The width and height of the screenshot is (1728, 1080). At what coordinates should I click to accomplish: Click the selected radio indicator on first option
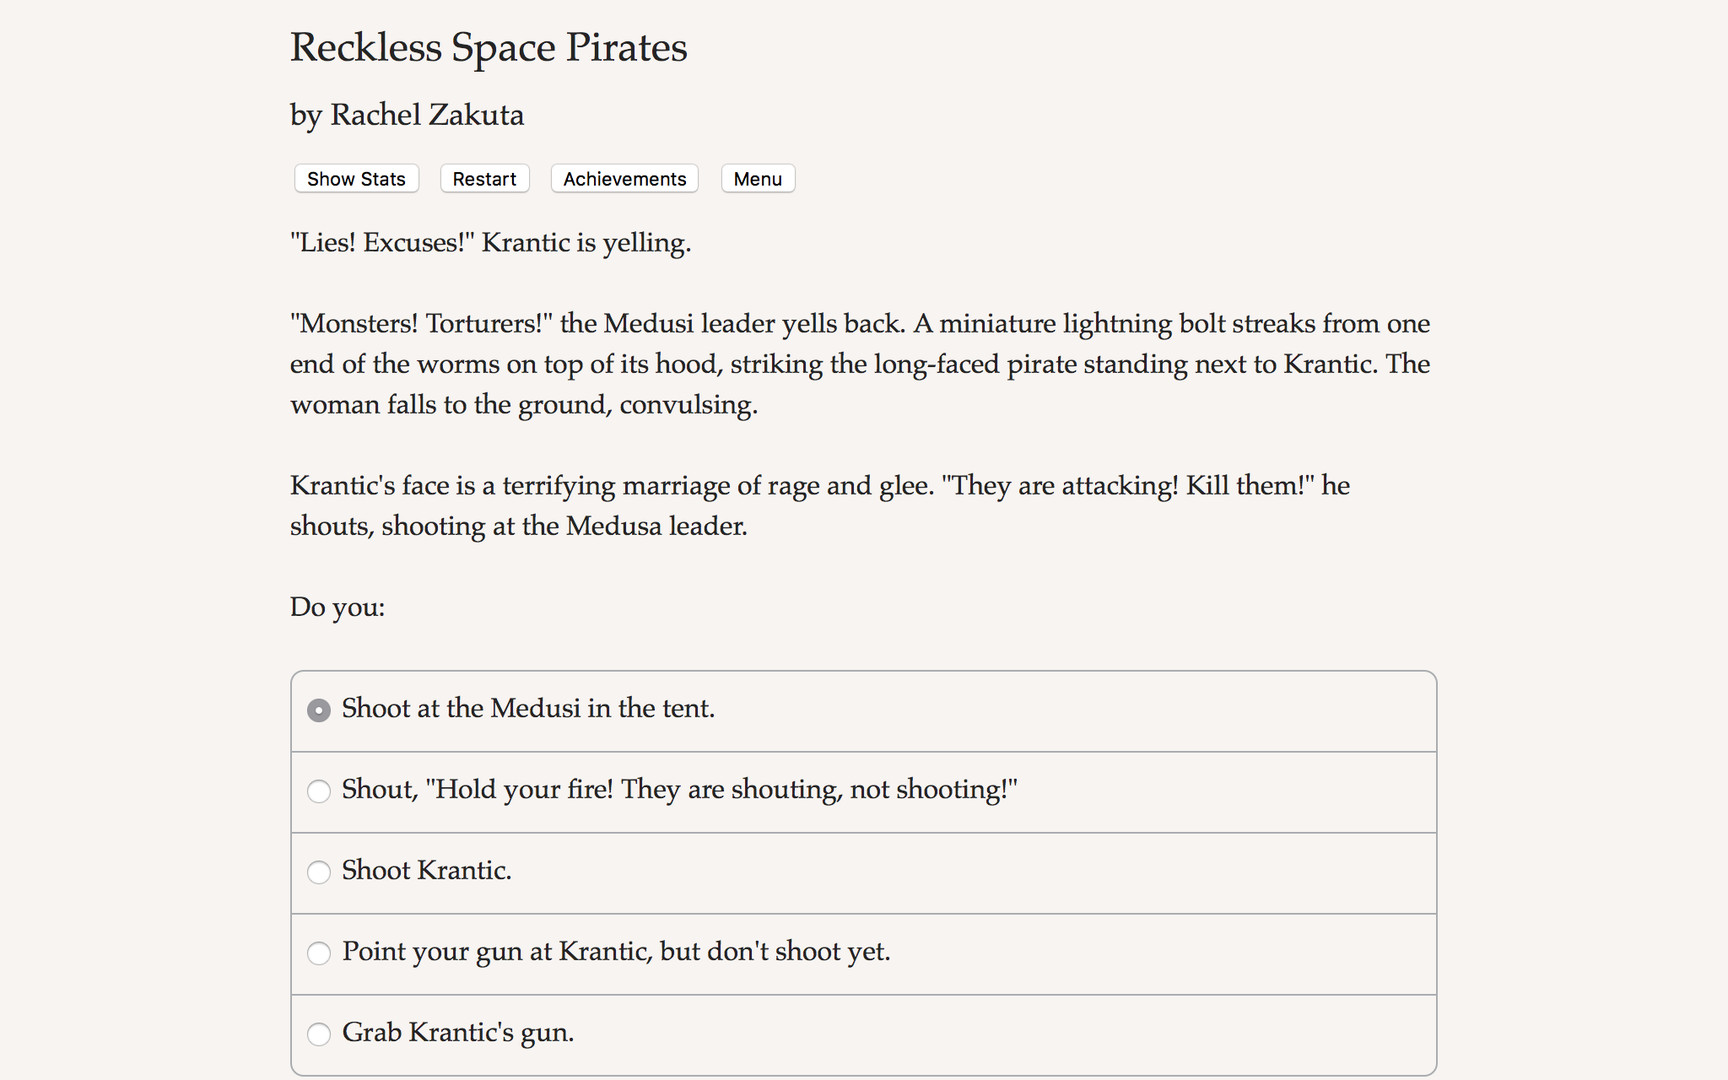click(318, 710)
